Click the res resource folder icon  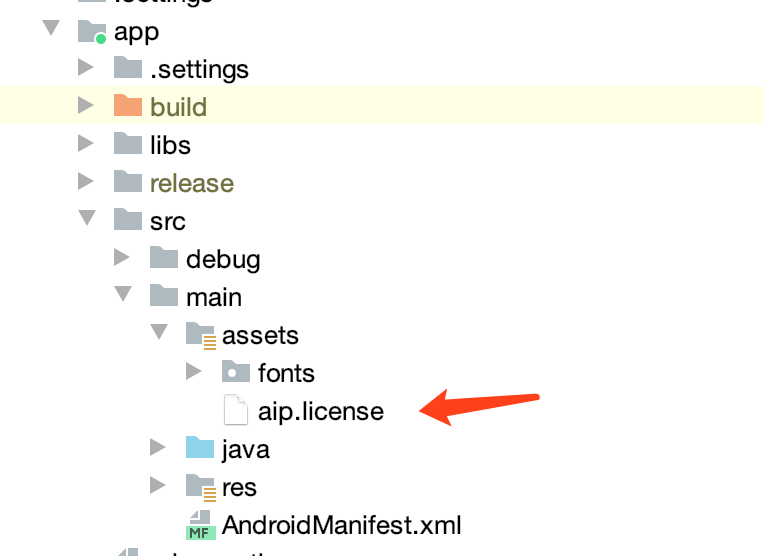pos(201,488)
